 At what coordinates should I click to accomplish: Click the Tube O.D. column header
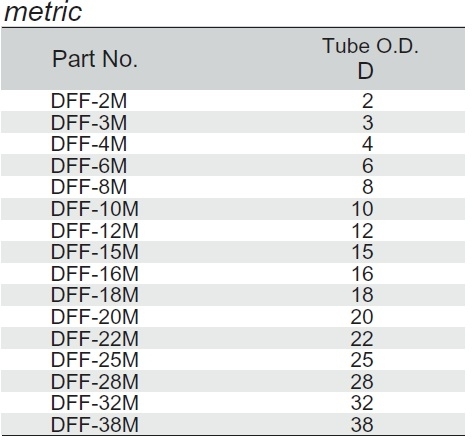click(x=370, y=46)
